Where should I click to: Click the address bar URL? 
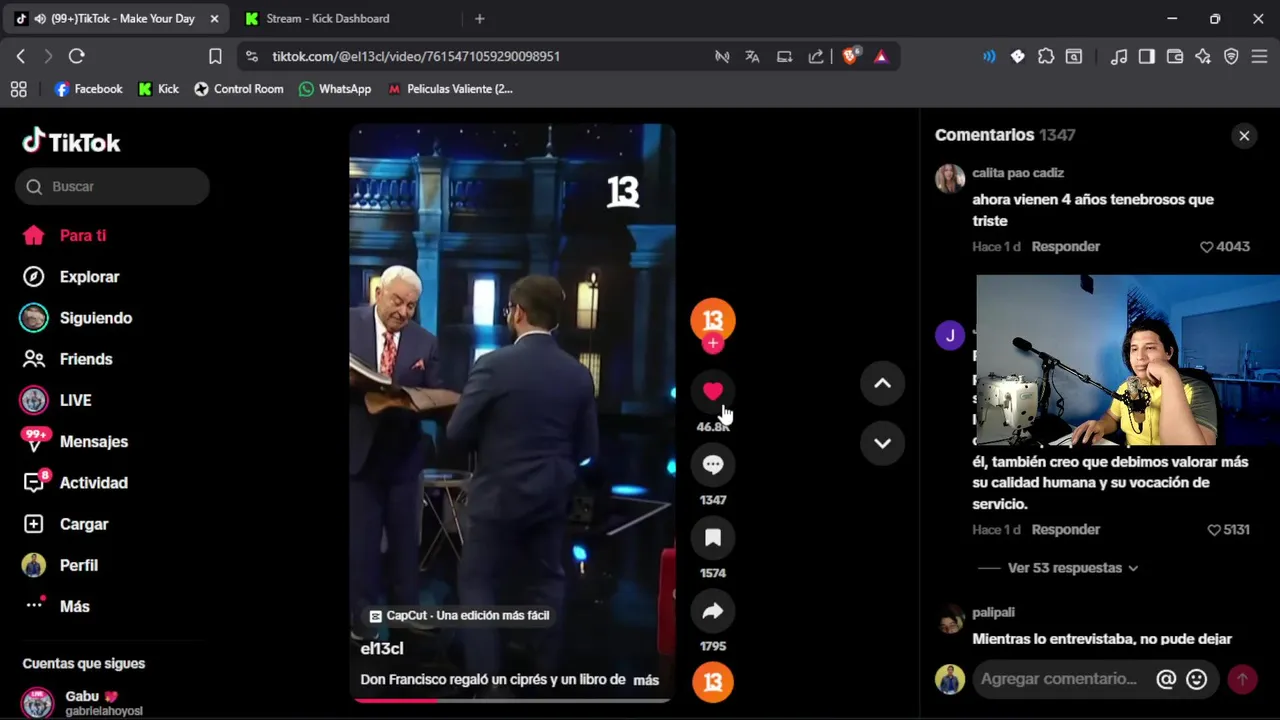(x=416, y=56)
